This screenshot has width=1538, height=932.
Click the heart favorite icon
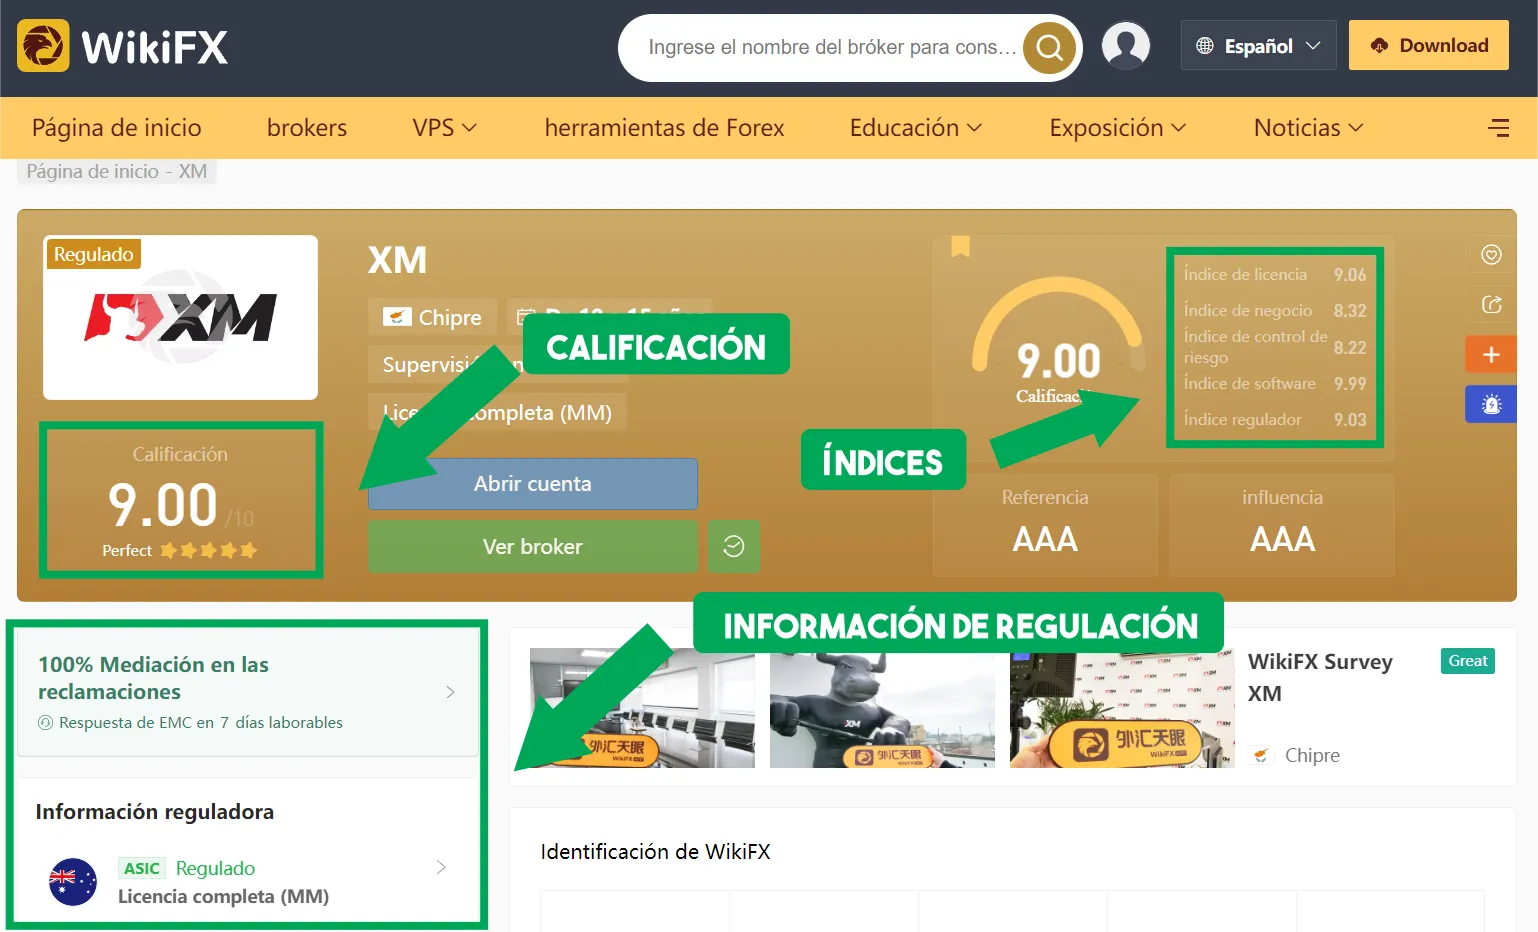pos(1491,255)
